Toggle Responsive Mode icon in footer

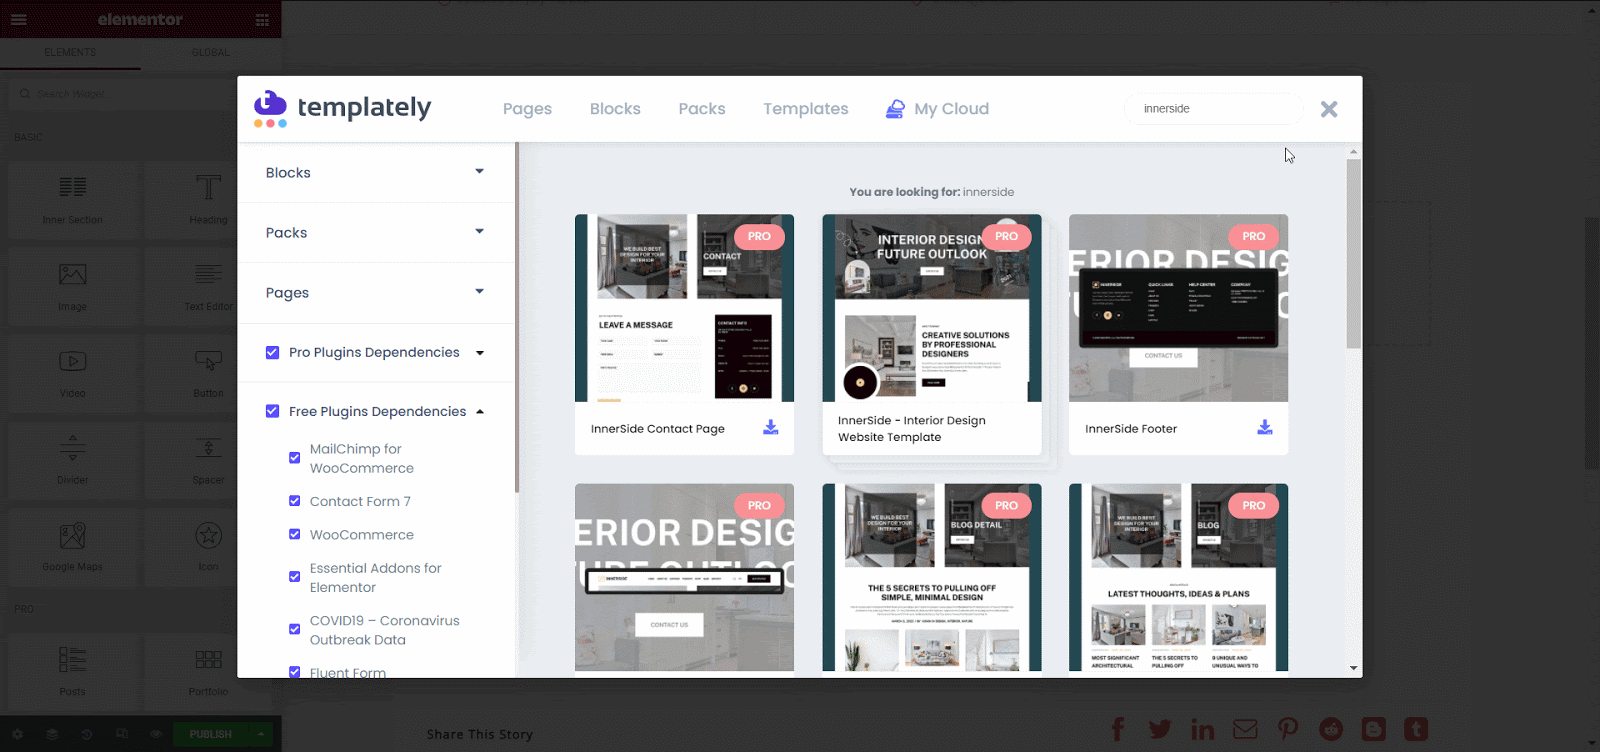coord(122,734)
